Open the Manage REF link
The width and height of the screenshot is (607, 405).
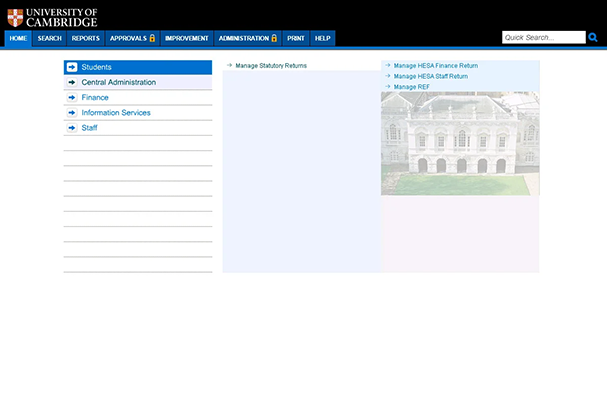coord(412,87)
